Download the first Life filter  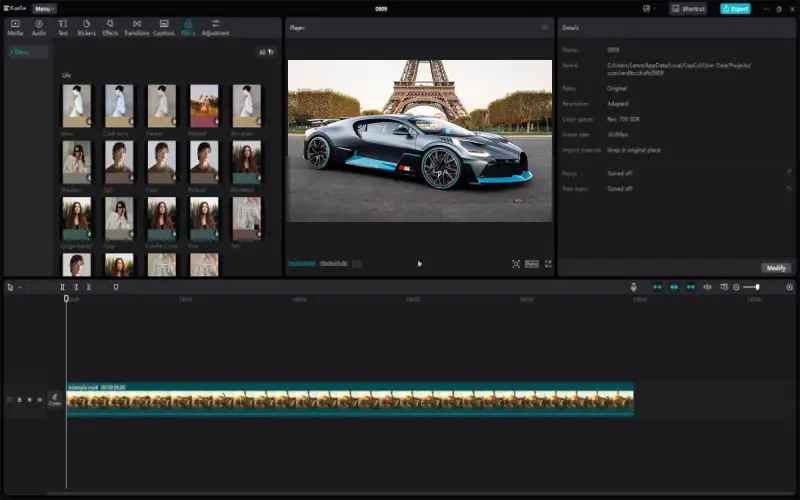(x=88, y=121)
